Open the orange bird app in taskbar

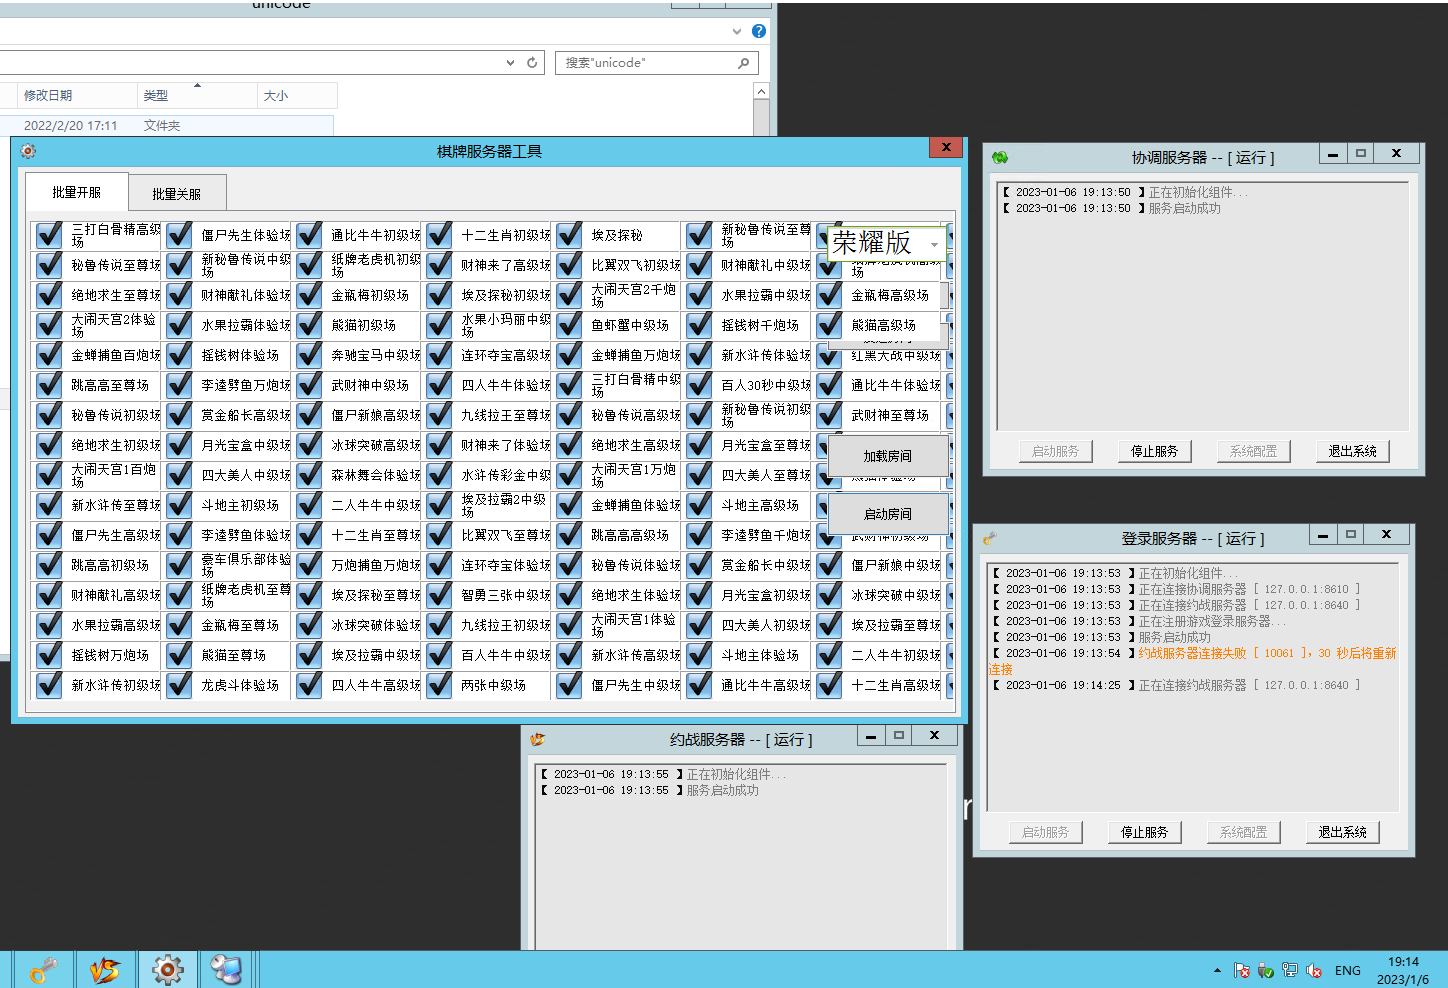[105, 969]
